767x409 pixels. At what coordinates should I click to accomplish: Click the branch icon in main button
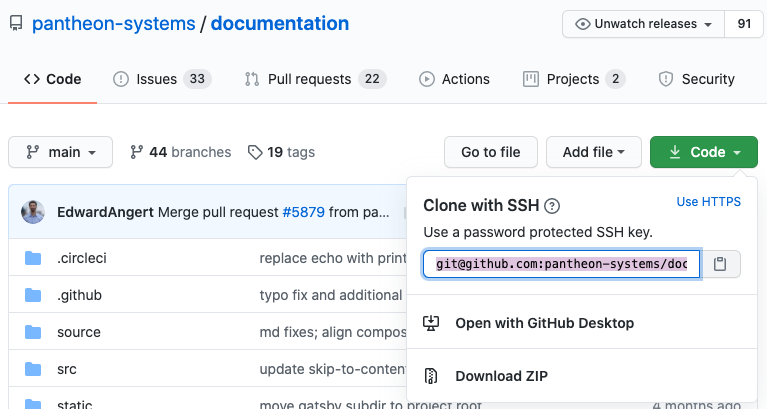(32, 152)
